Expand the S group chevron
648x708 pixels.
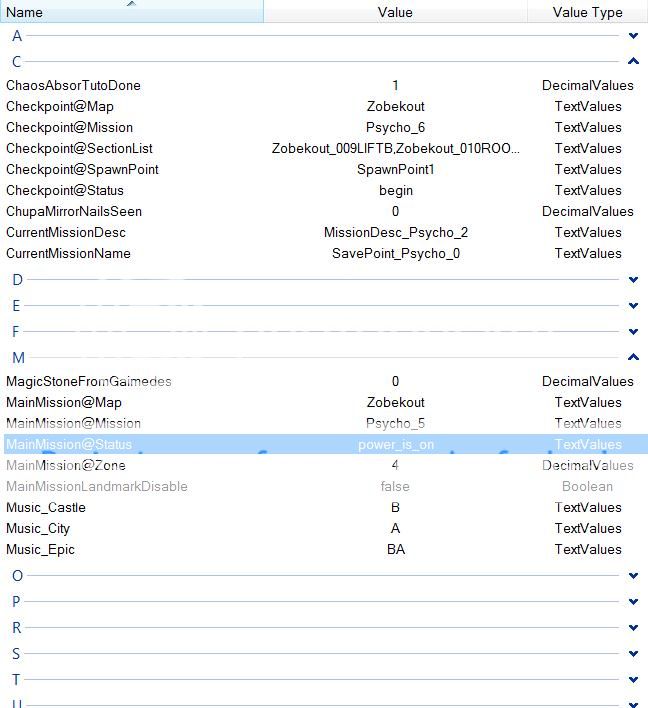[633, 654]
